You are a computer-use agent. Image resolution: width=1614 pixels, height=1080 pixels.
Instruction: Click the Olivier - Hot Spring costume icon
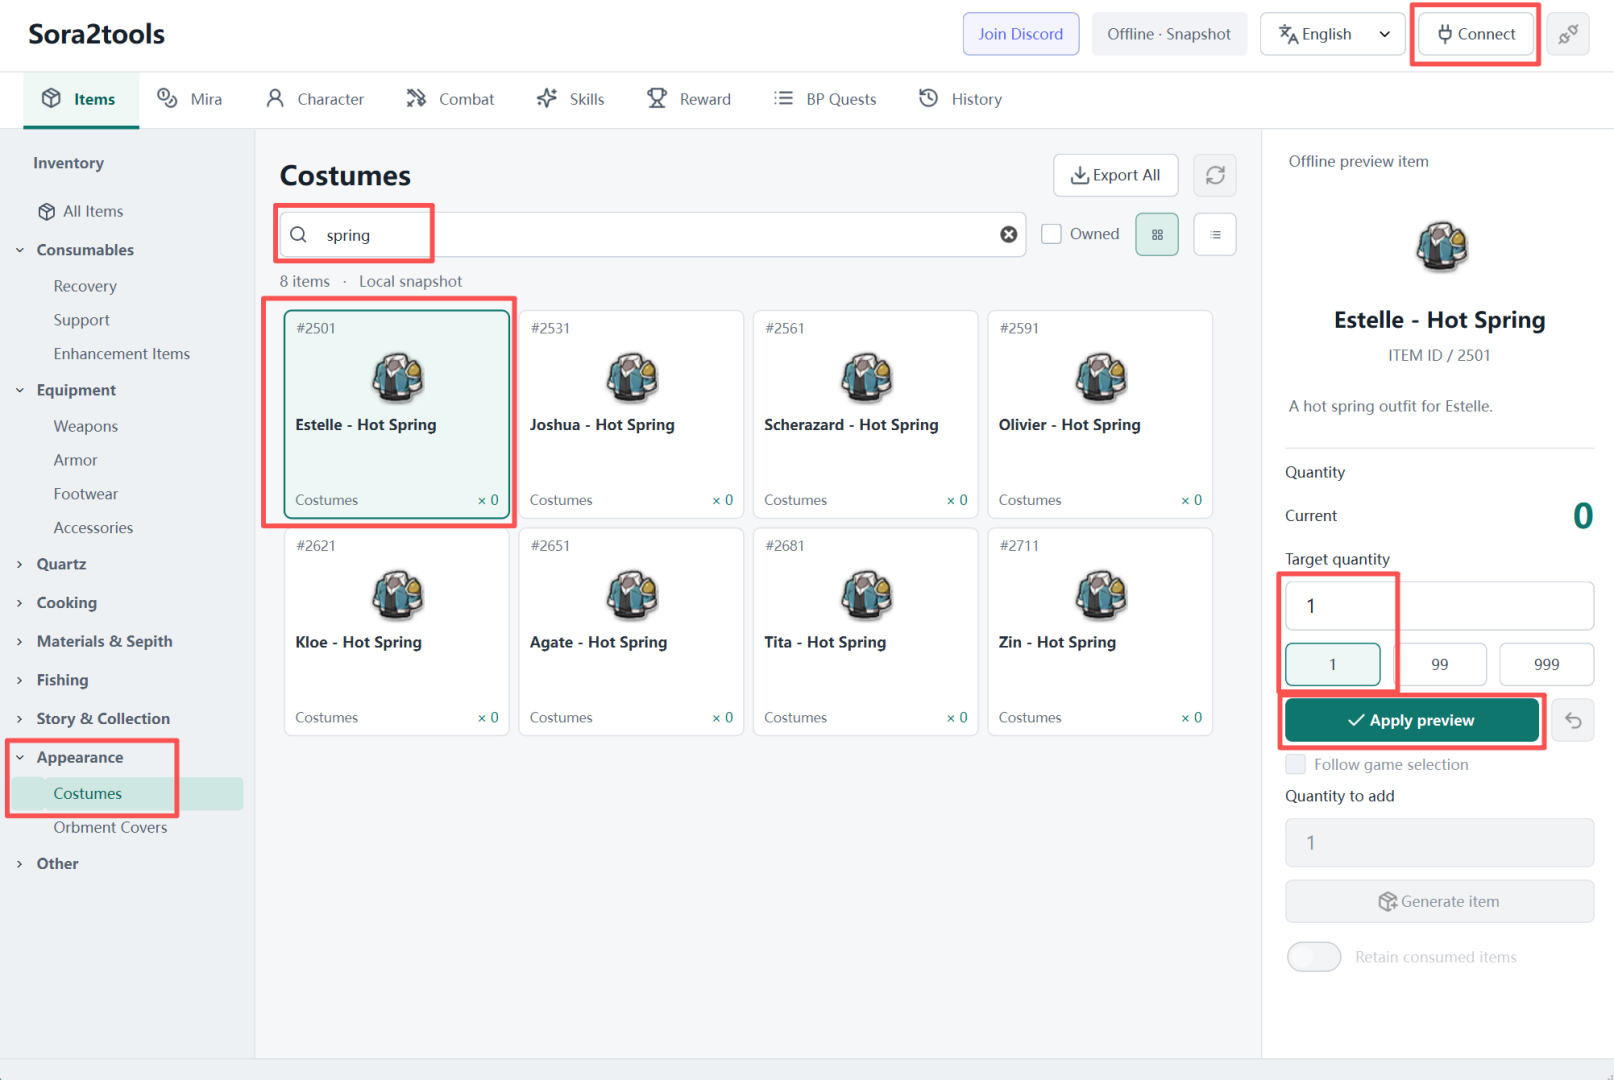(x=1101, y=377)
